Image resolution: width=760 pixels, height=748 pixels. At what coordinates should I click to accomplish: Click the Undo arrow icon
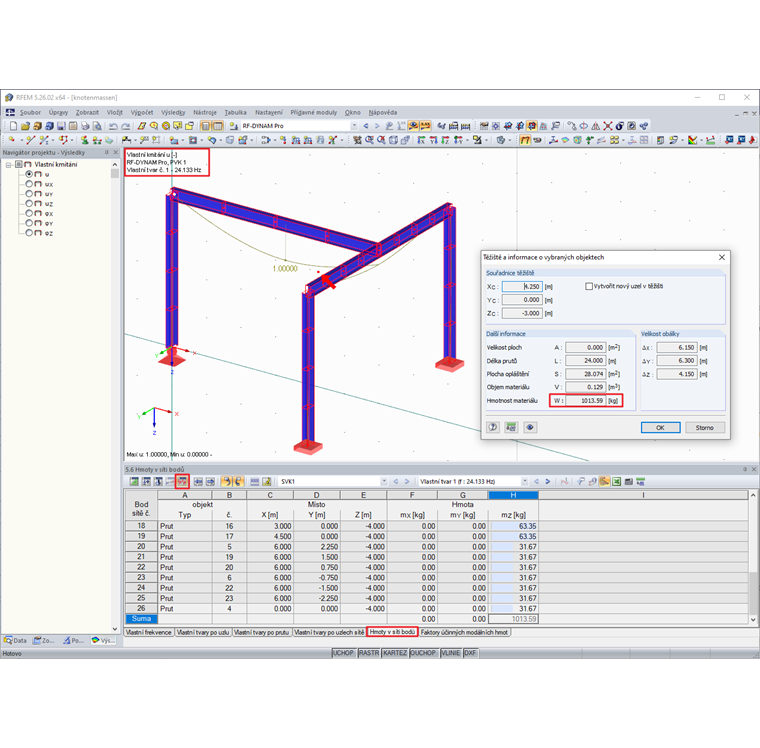point(113,126)
